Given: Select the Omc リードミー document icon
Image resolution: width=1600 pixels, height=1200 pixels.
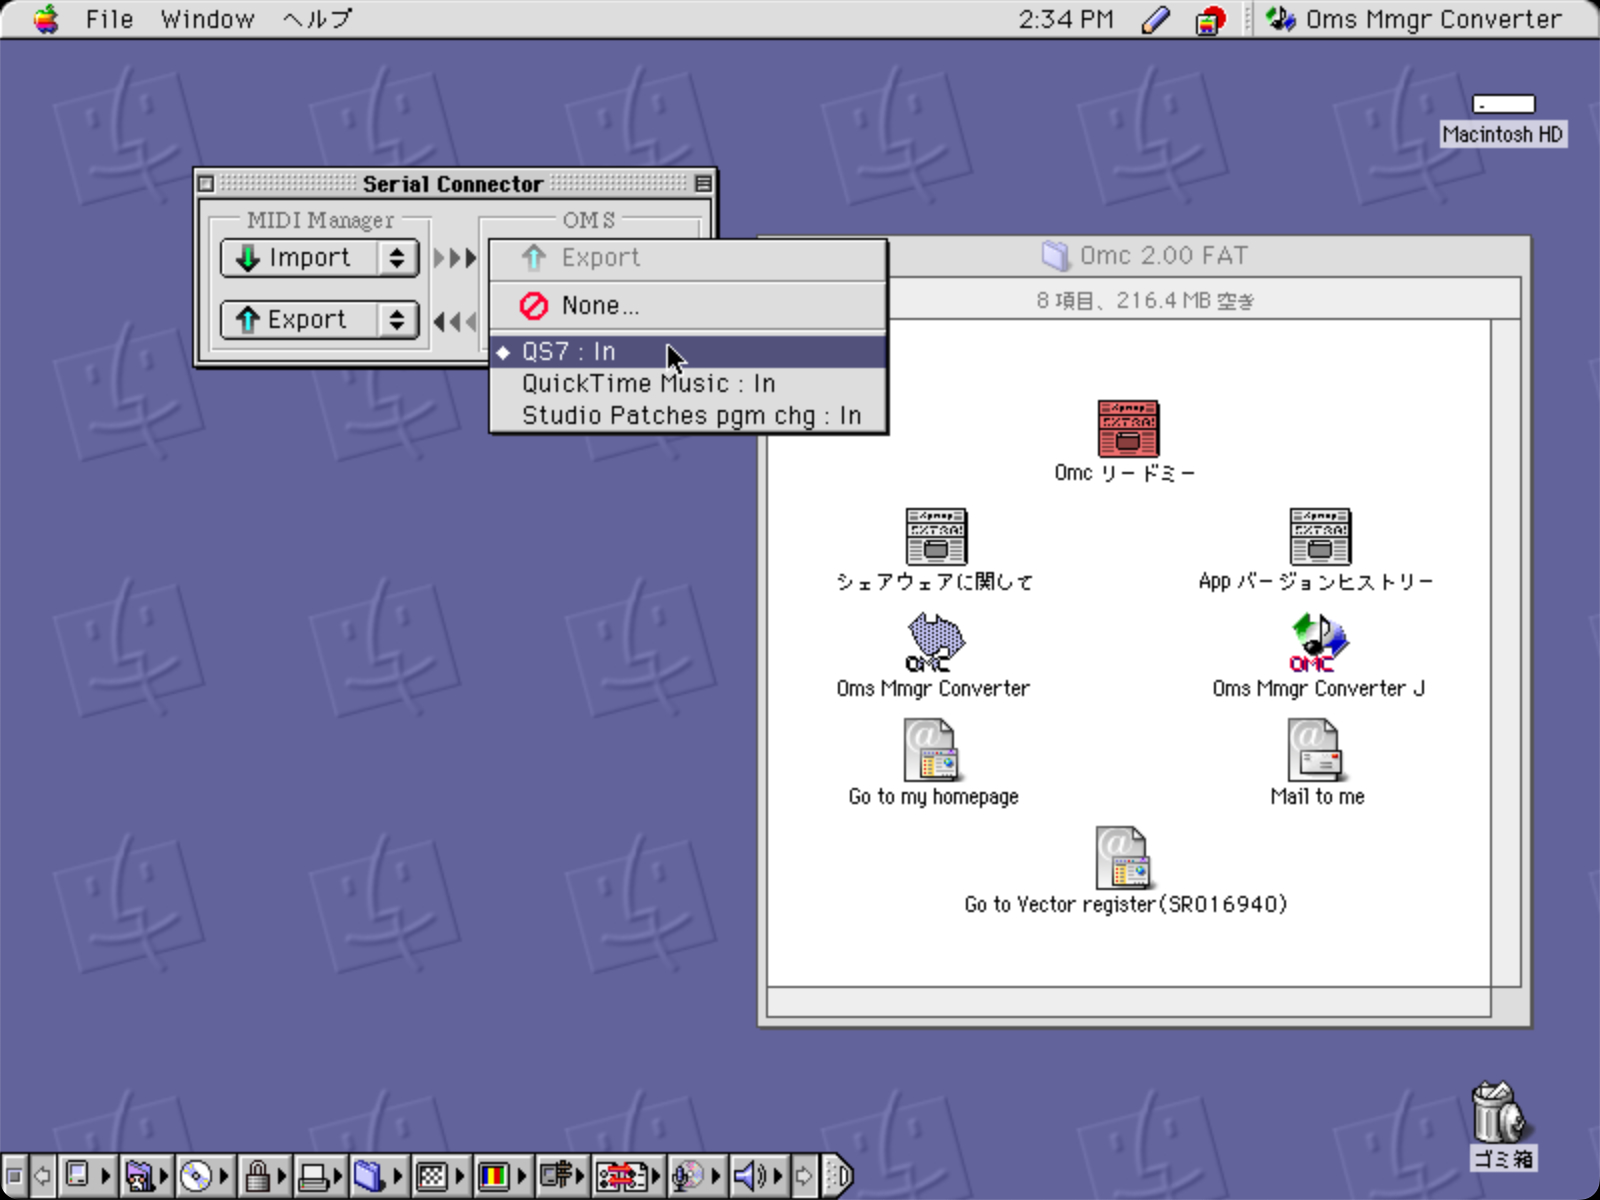Looking at the screenshot, I should [x=1127, y=428].
